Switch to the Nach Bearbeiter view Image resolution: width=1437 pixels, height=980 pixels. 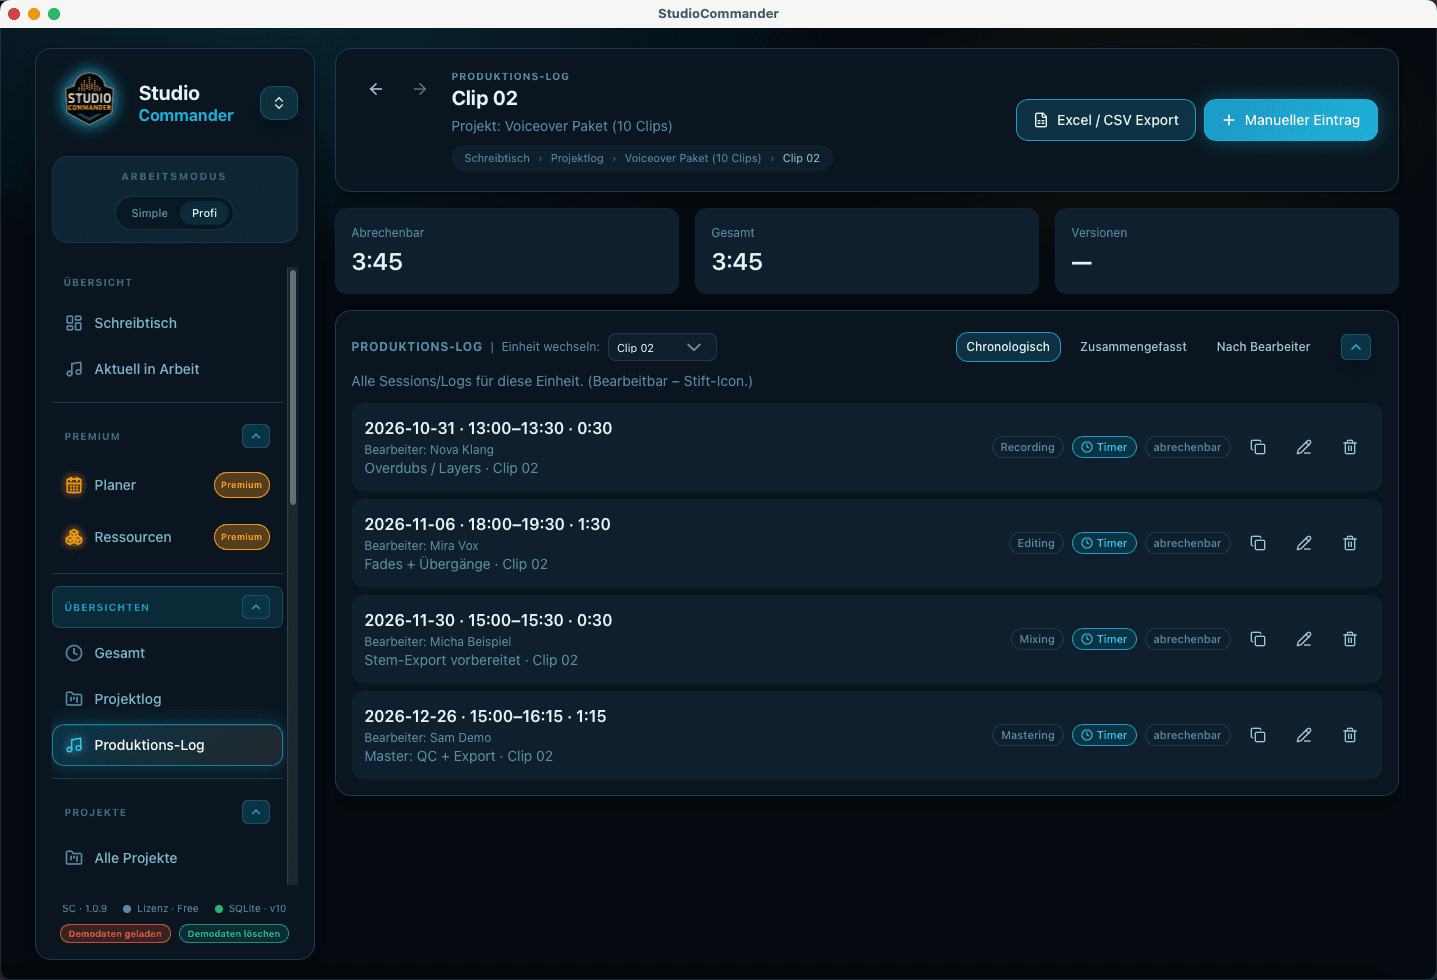pos(1262,347)
